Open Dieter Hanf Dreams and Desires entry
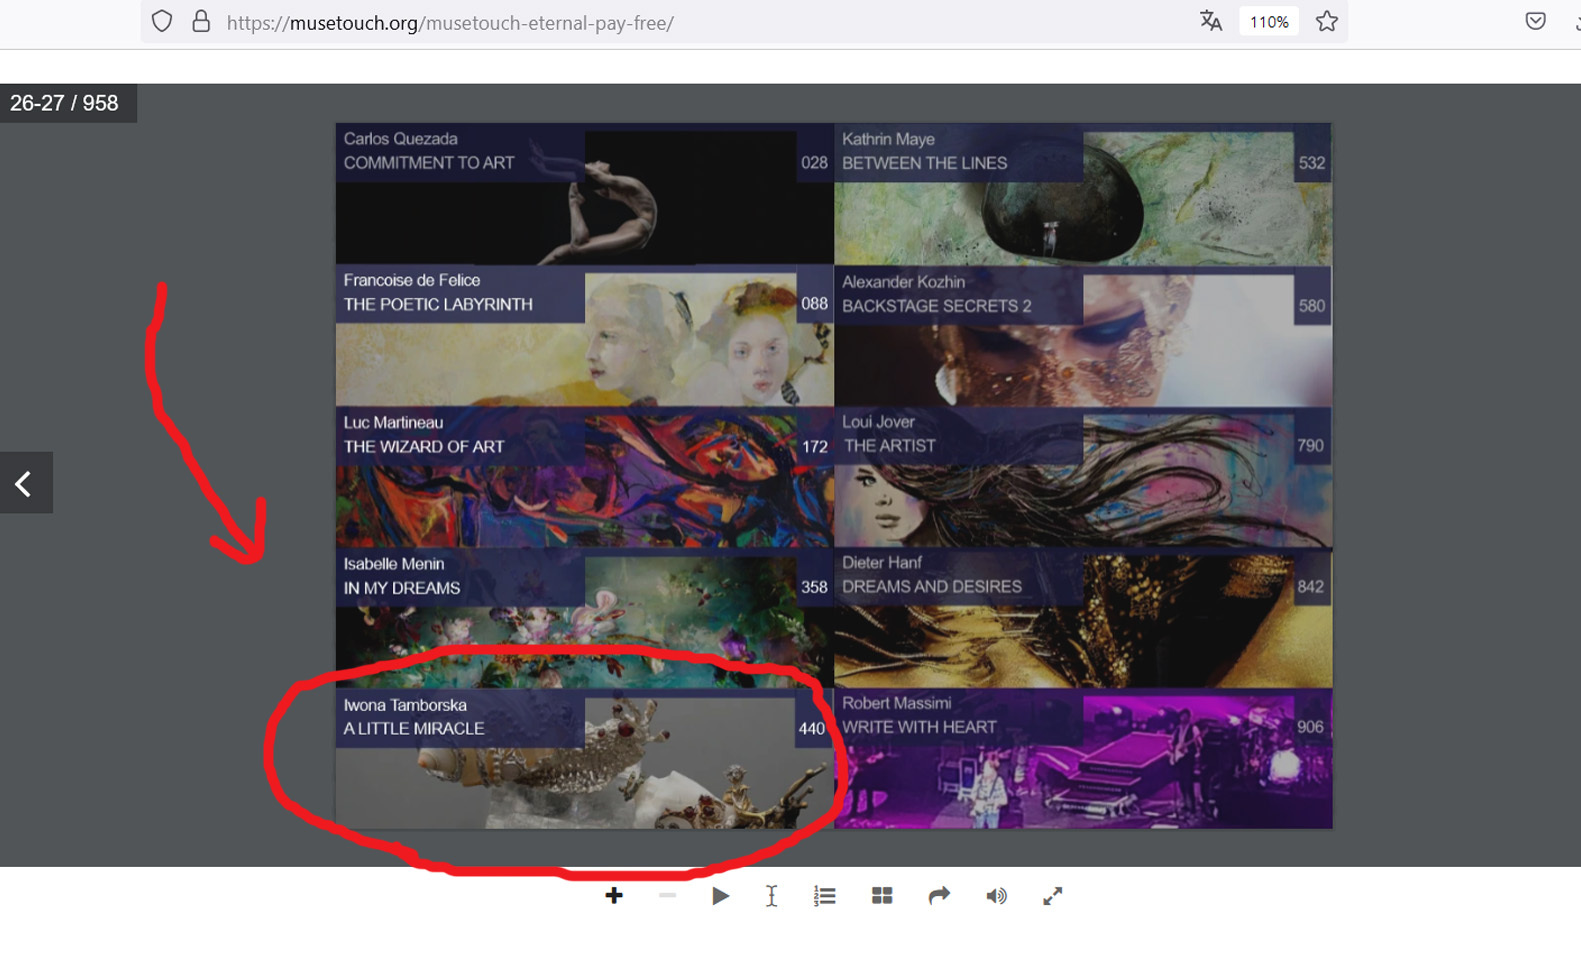This screenshot has width=1581, height=957. [x=1083, y=618]
